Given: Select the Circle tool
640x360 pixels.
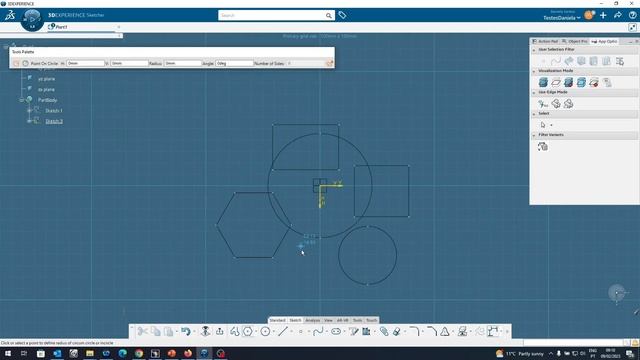Looking at the screenshot, I should tap(265, 331).
